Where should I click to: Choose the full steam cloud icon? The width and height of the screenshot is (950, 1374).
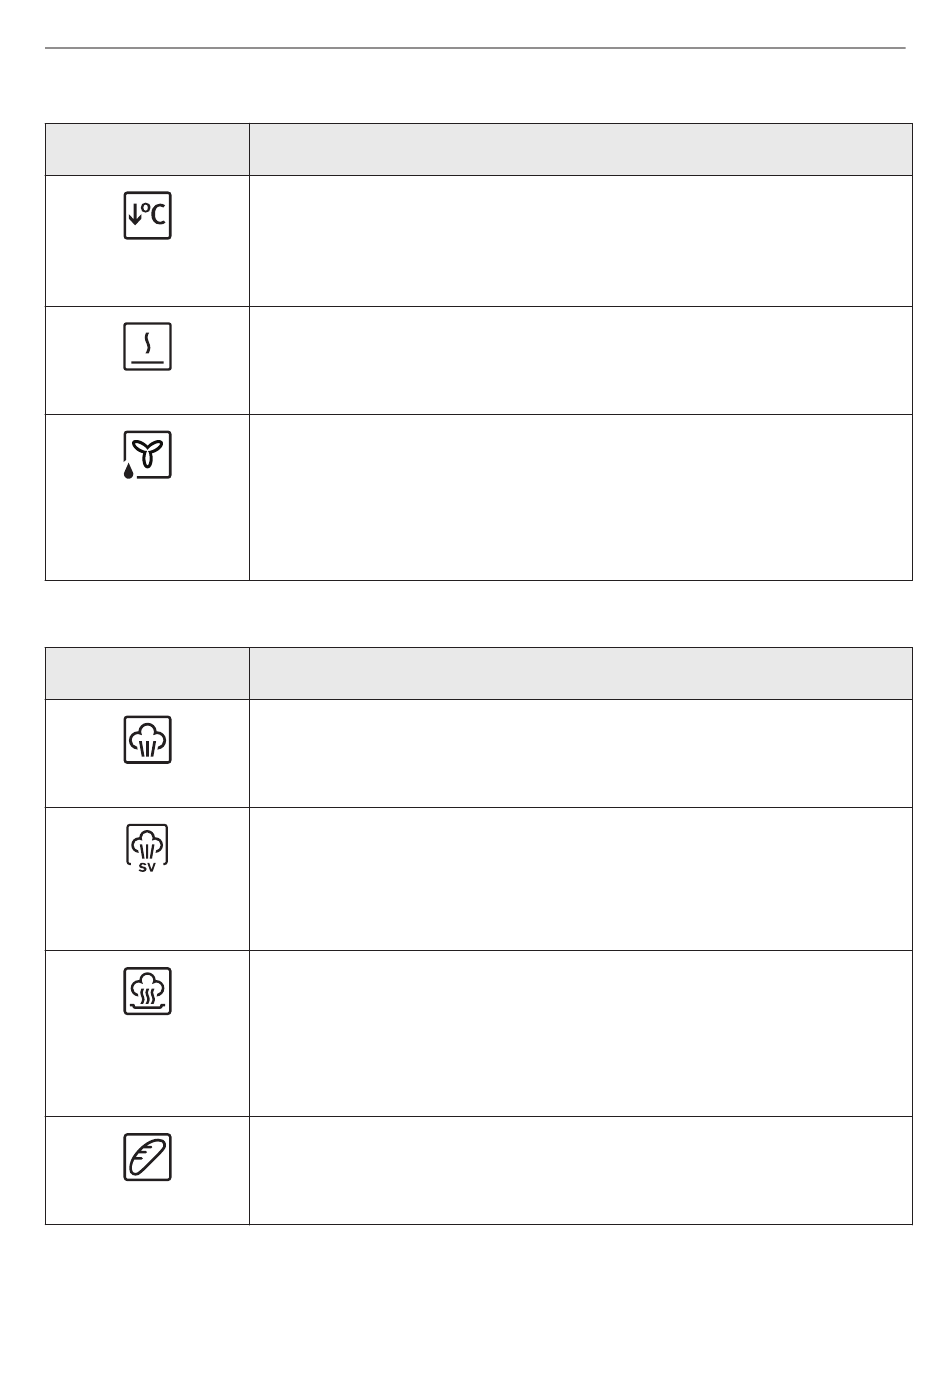pos(147,740)
